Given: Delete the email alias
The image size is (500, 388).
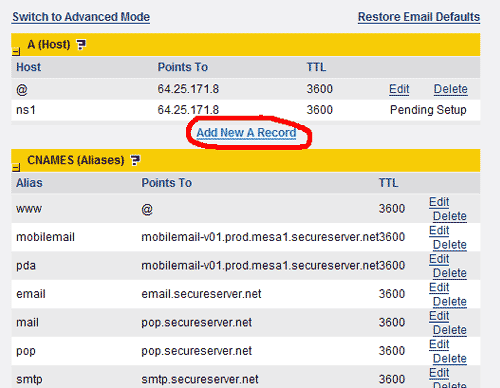Looking at the screenshot, I should click(x=450, y=302).
